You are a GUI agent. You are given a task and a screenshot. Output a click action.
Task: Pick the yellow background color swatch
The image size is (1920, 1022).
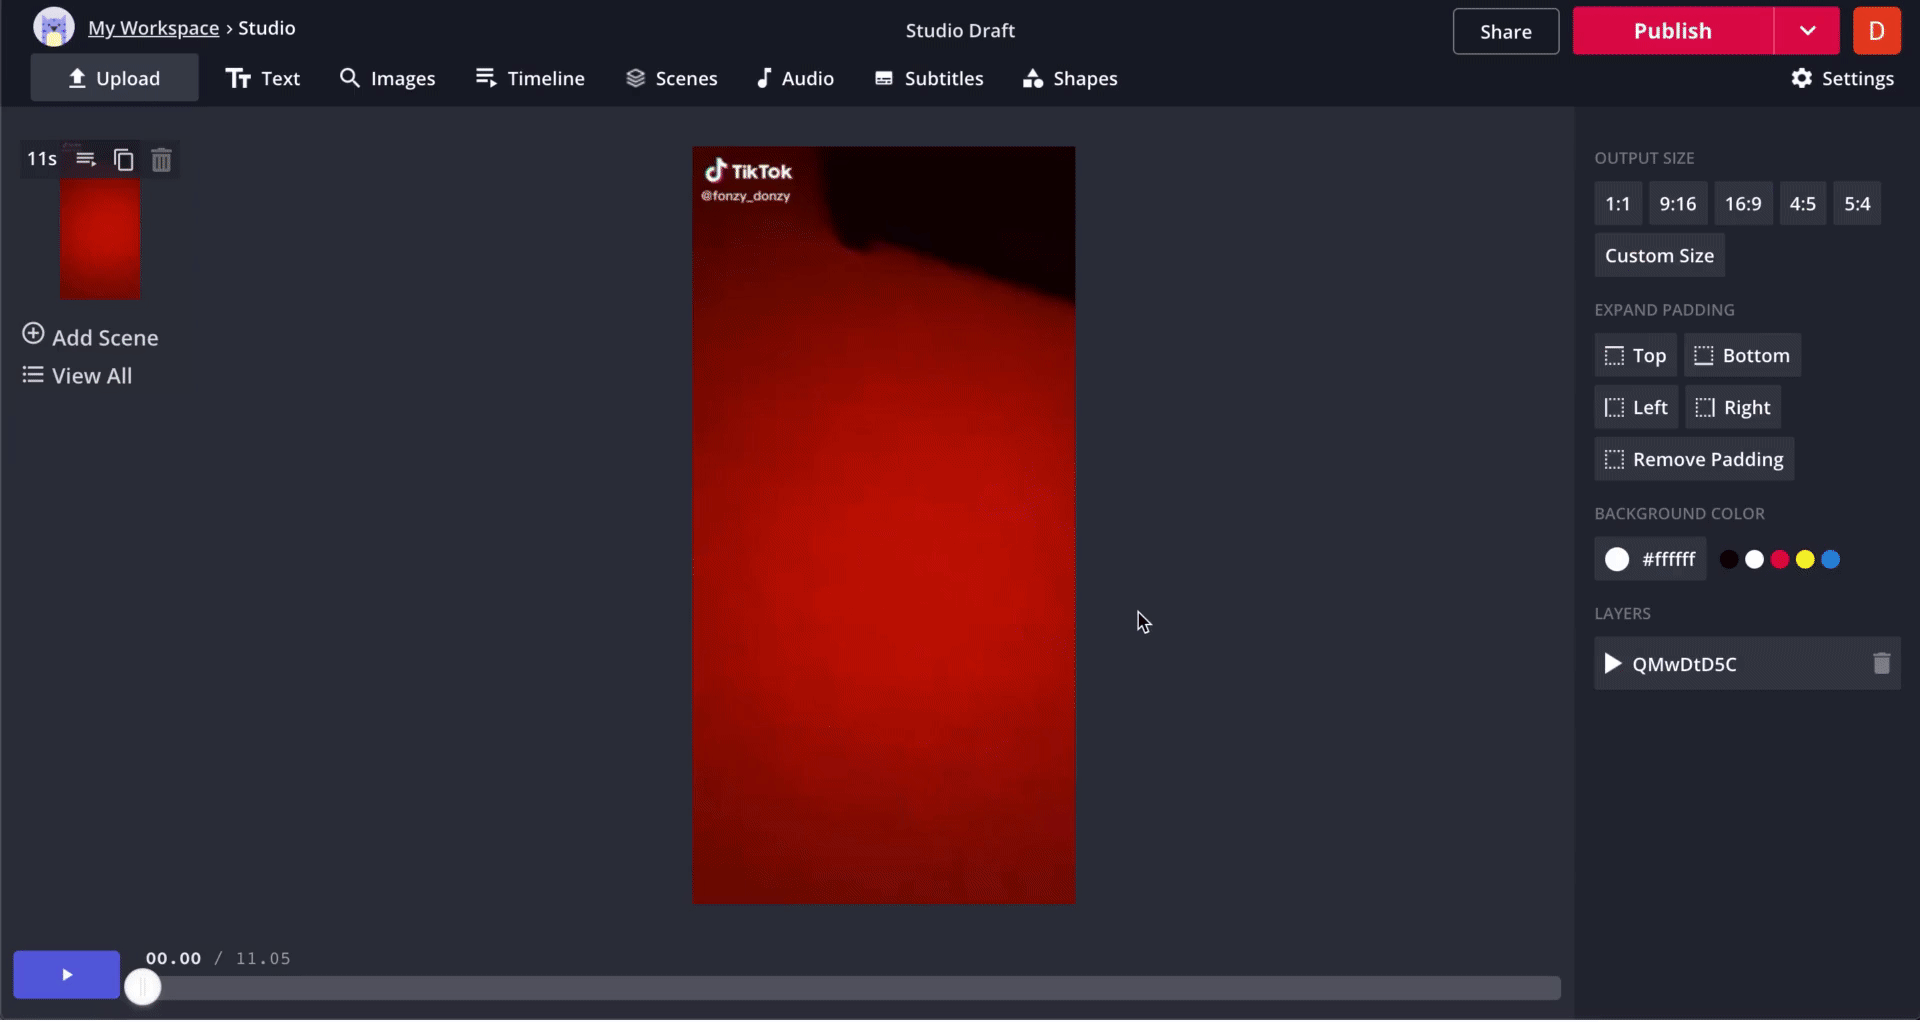[1805, 560]
